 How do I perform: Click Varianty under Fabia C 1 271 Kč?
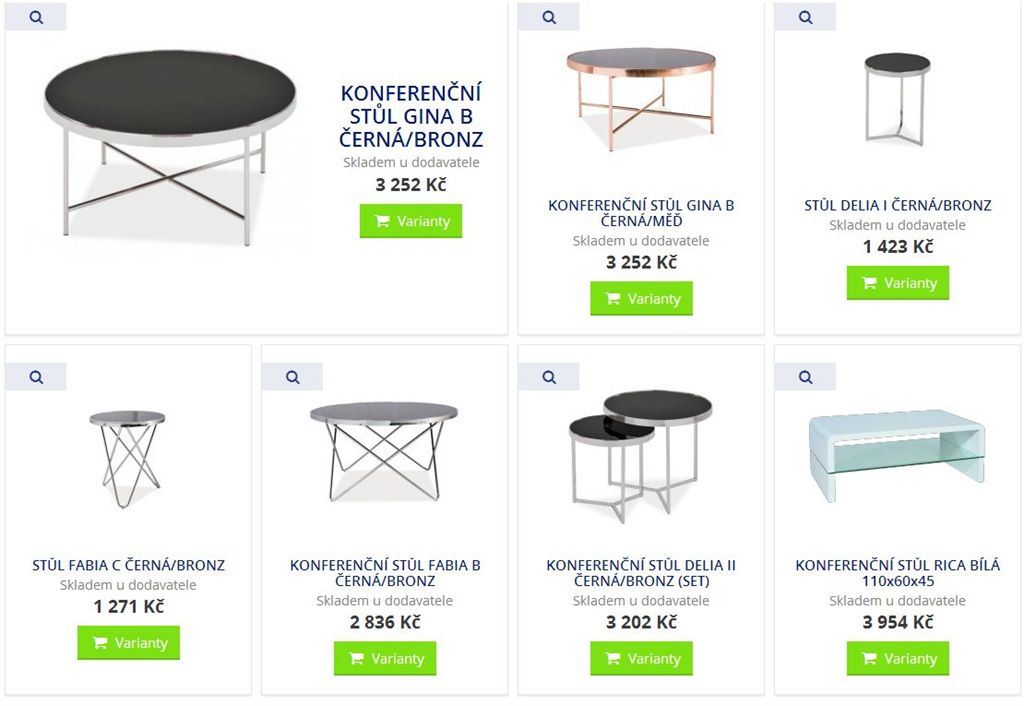[129, 643]
